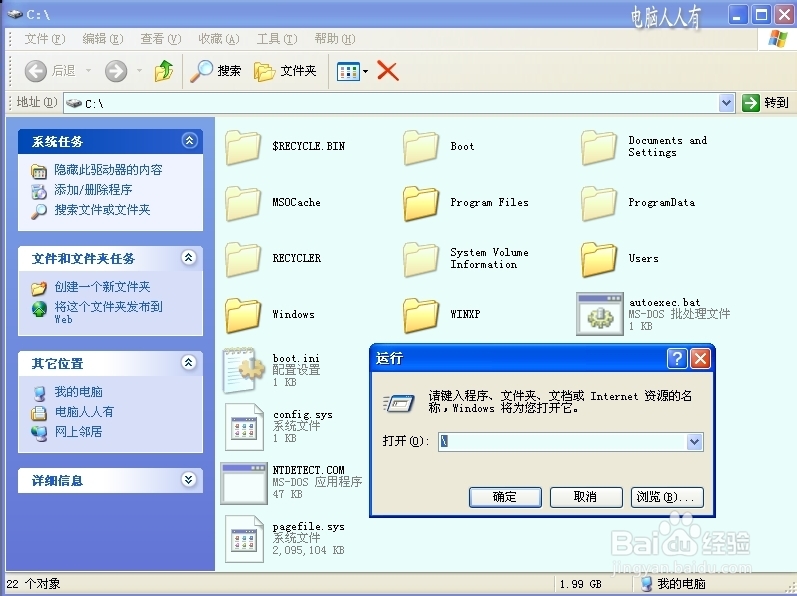
Task: Select the WINXP folder icon
Action: (421, 315)
